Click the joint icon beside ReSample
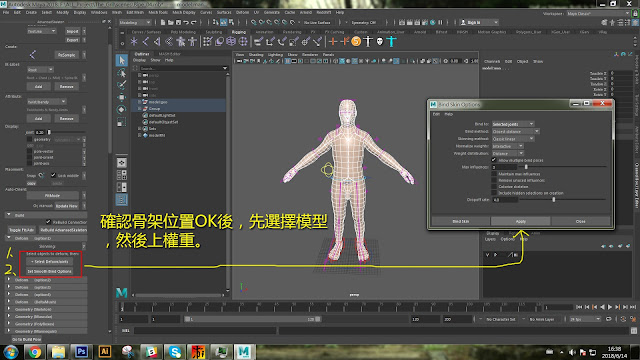The image size is (640, 360). tap(33, 54)
